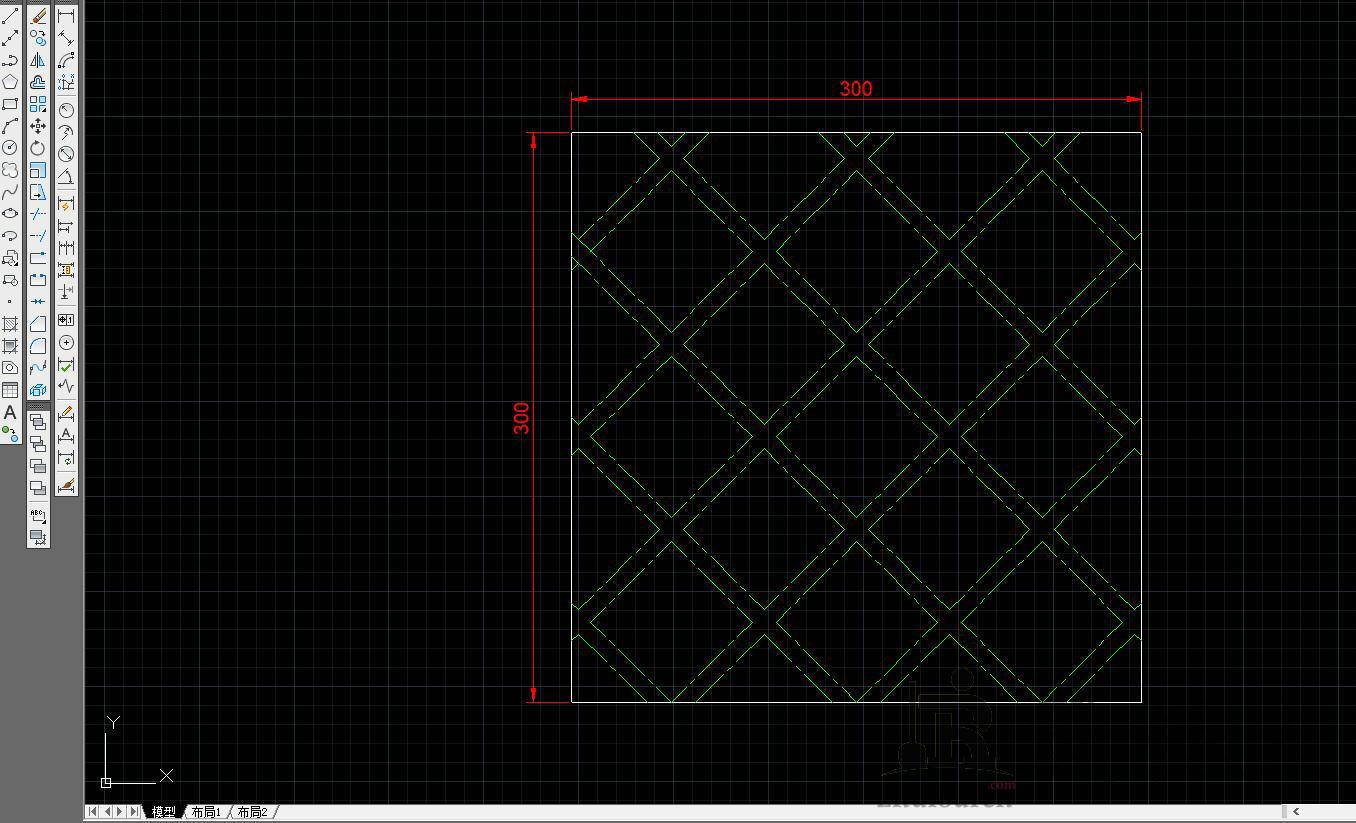
Task: Select the Scale tool
Action: (38, 170)
